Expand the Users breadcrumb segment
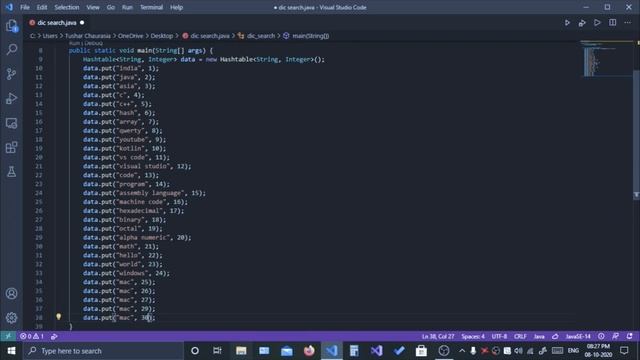 pos(50,36)
